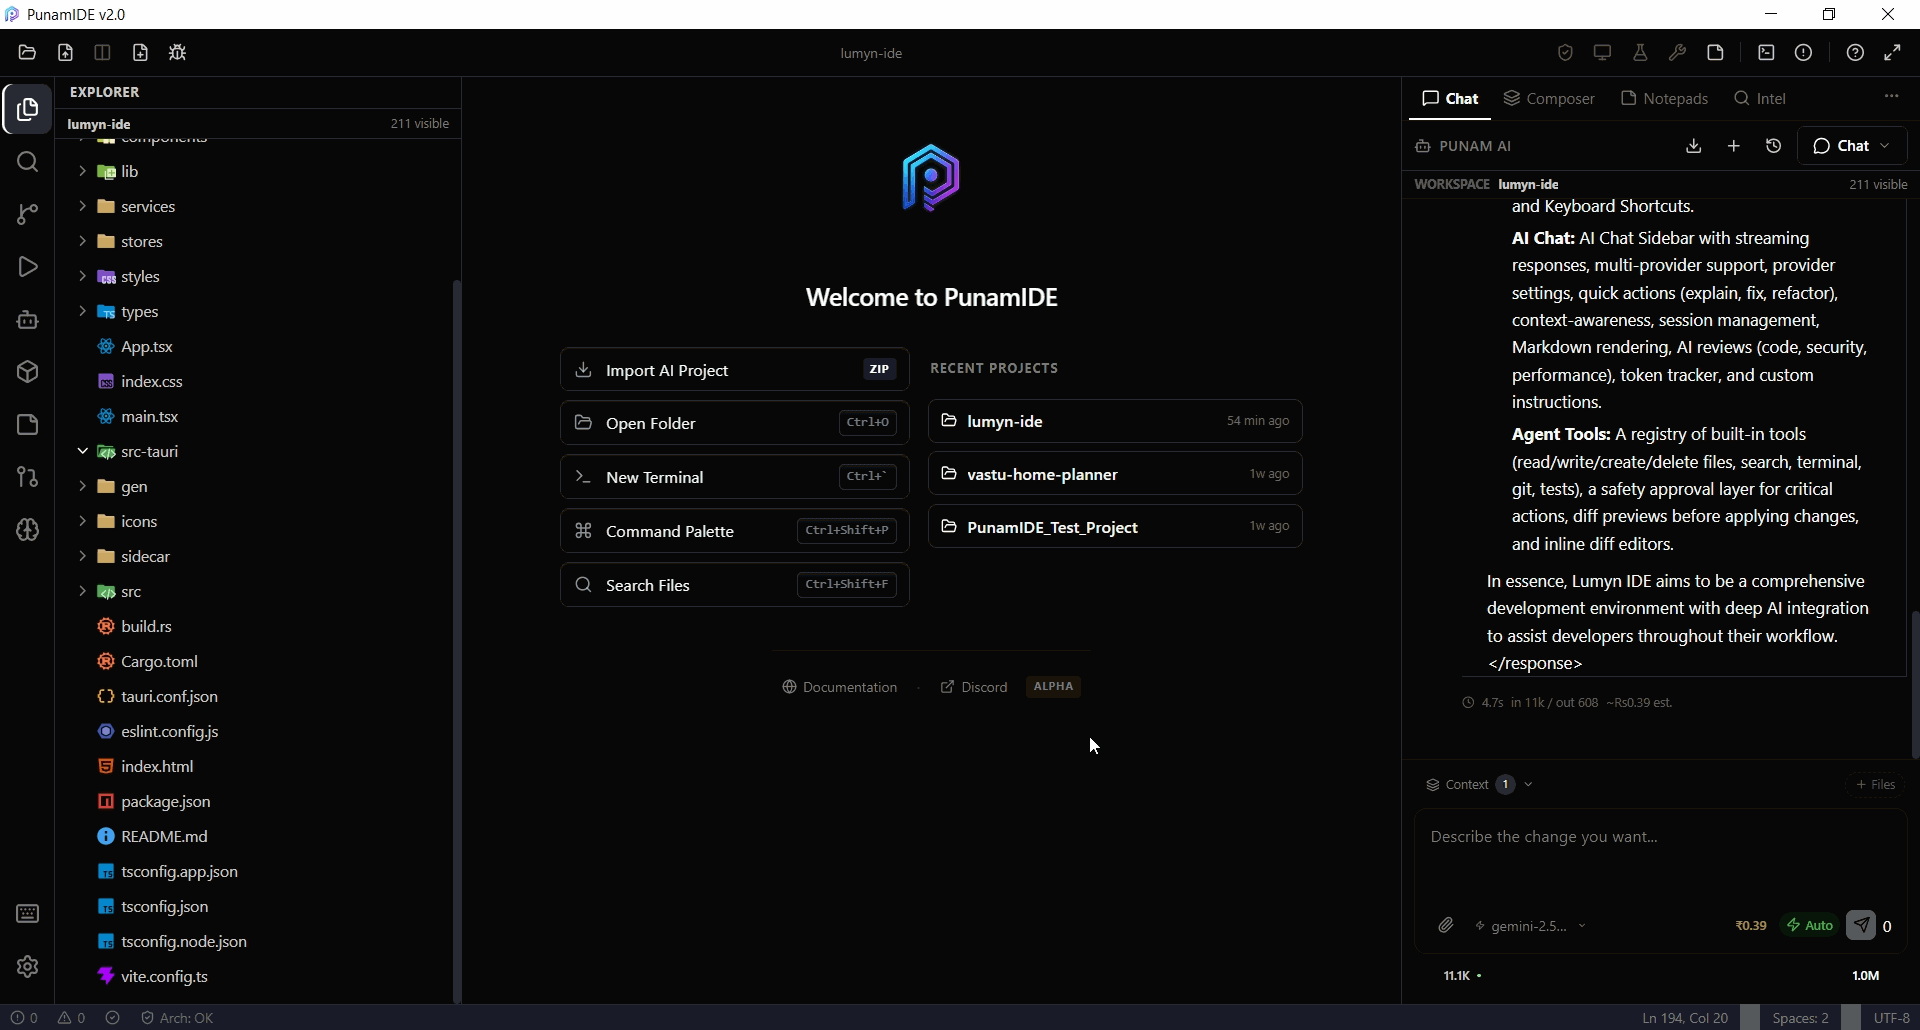Click the cube packages icon in activity bar
This screenshot has height=1030, width=1920.
28,372
